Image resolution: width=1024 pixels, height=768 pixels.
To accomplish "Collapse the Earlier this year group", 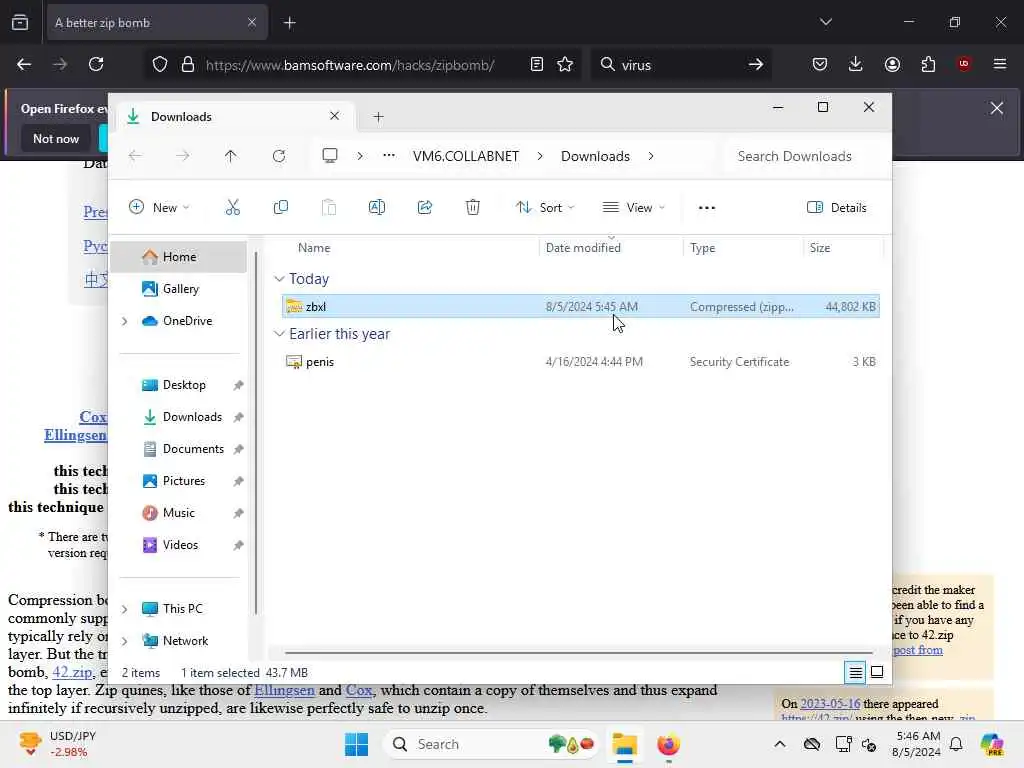I will click(x=279, y=334).
